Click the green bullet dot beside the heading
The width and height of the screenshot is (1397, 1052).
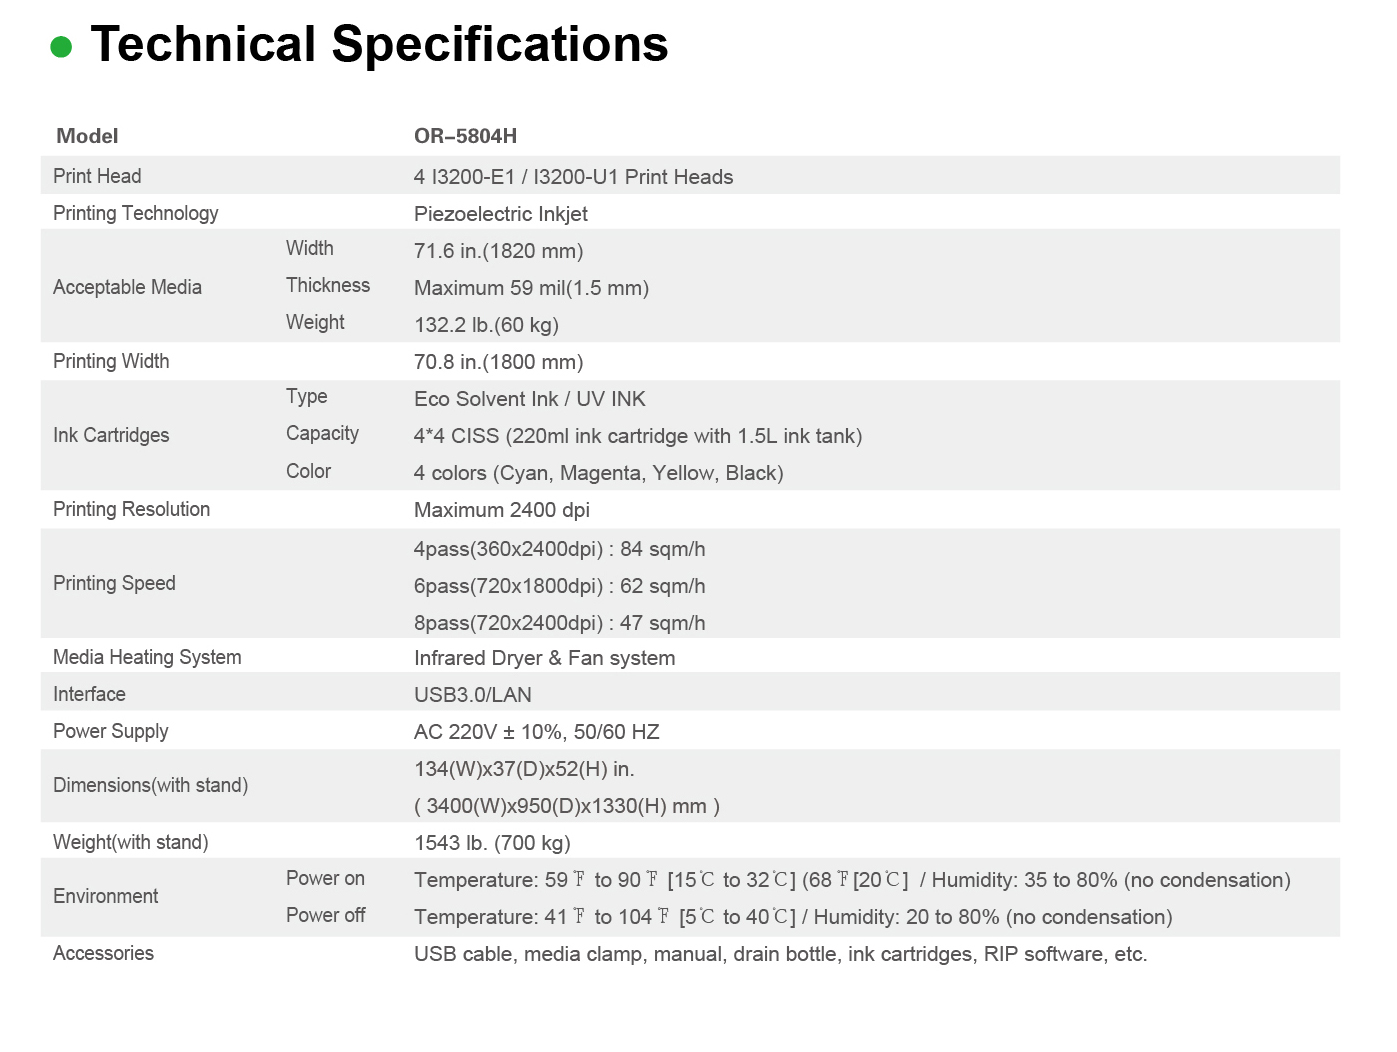[61, 47]
